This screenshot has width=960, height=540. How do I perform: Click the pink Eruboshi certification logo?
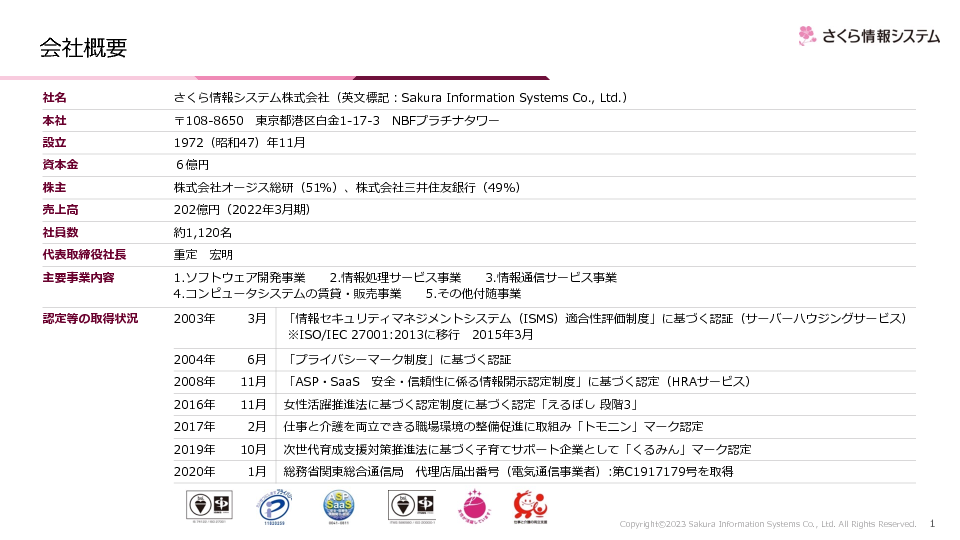point(473,507)
